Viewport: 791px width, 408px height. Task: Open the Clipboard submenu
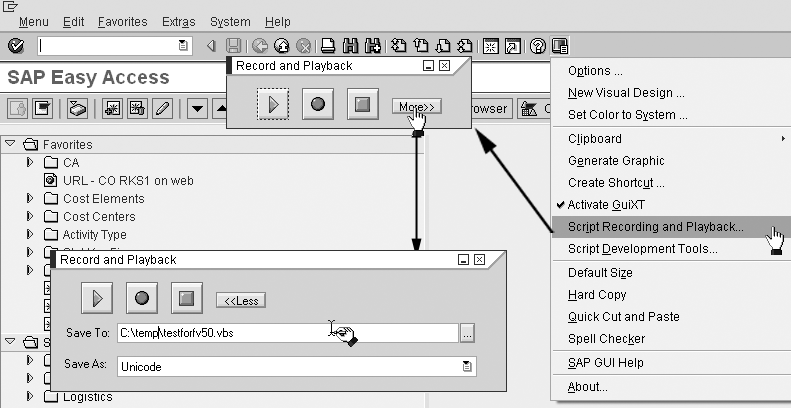point(671,139)
